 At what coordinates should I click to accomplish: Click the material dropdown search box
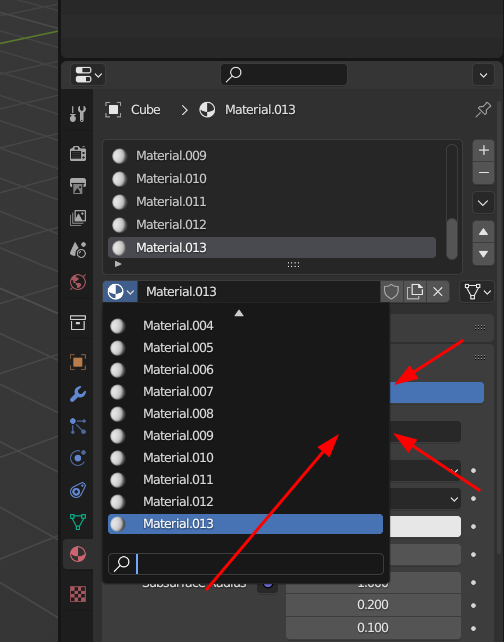point(246,564)
